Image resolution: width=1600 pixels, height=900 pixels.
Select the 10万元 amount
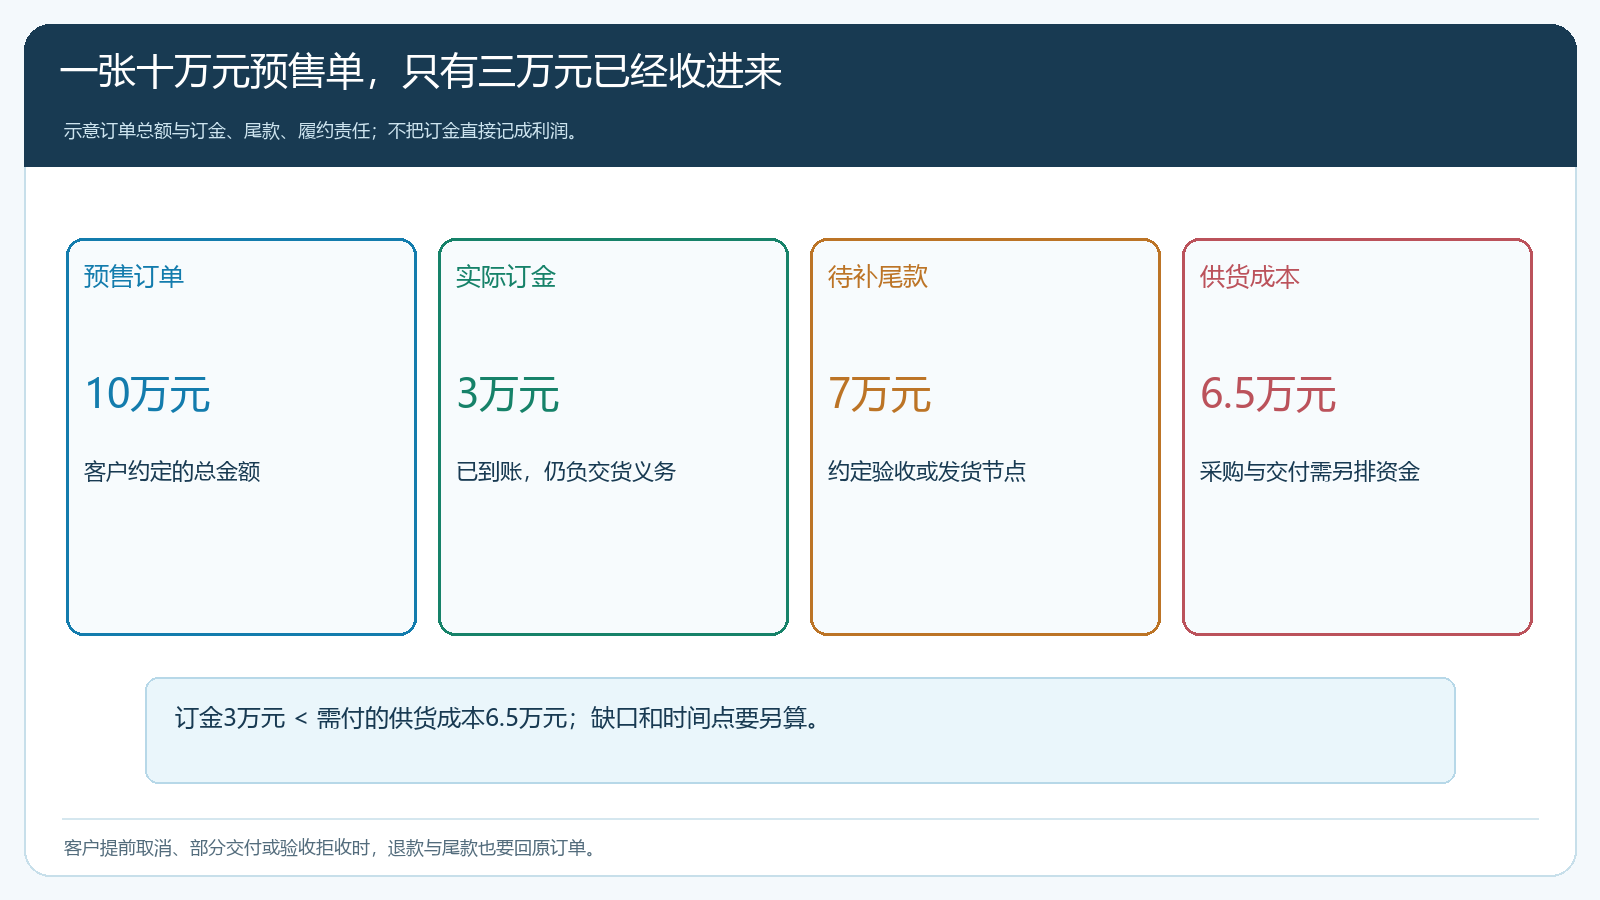point(147,394)
